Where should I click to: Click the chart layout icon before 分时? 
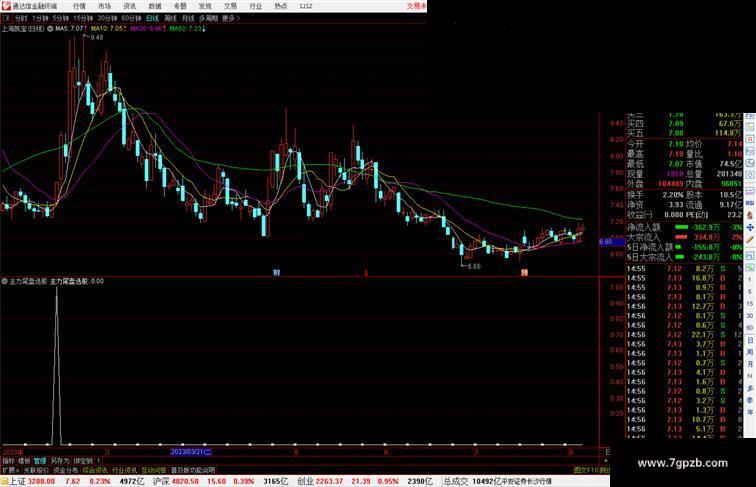tap(6, 18)
